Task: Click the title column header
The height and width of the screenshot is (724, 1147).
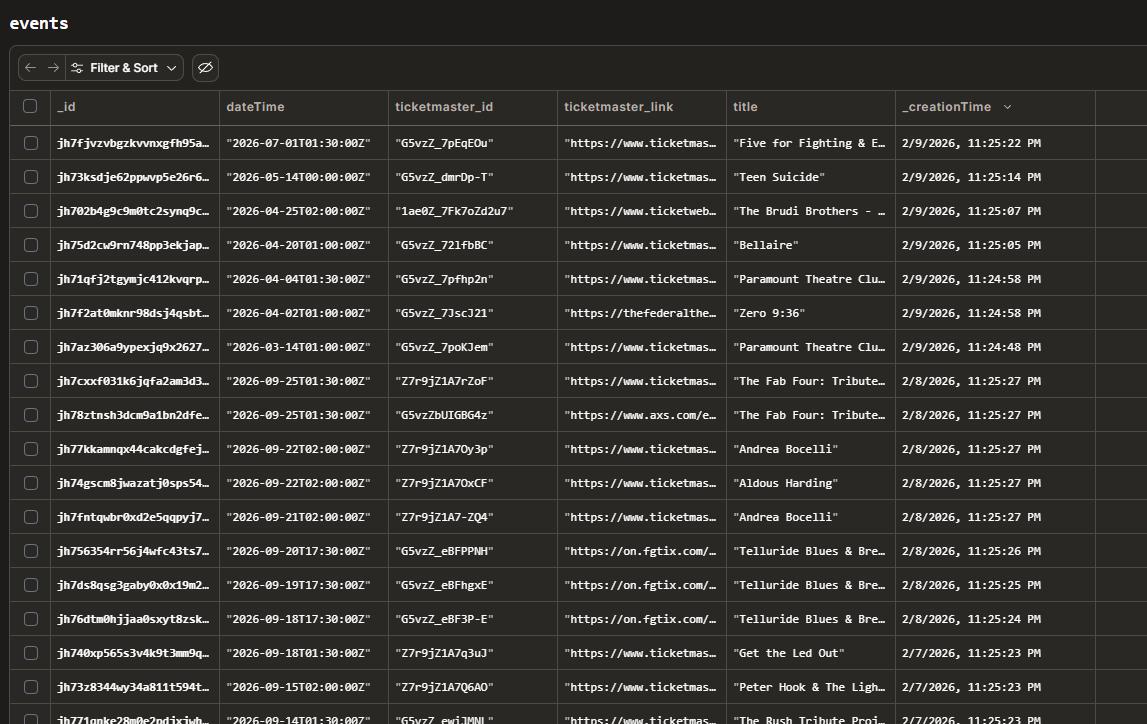Action: 811,108
